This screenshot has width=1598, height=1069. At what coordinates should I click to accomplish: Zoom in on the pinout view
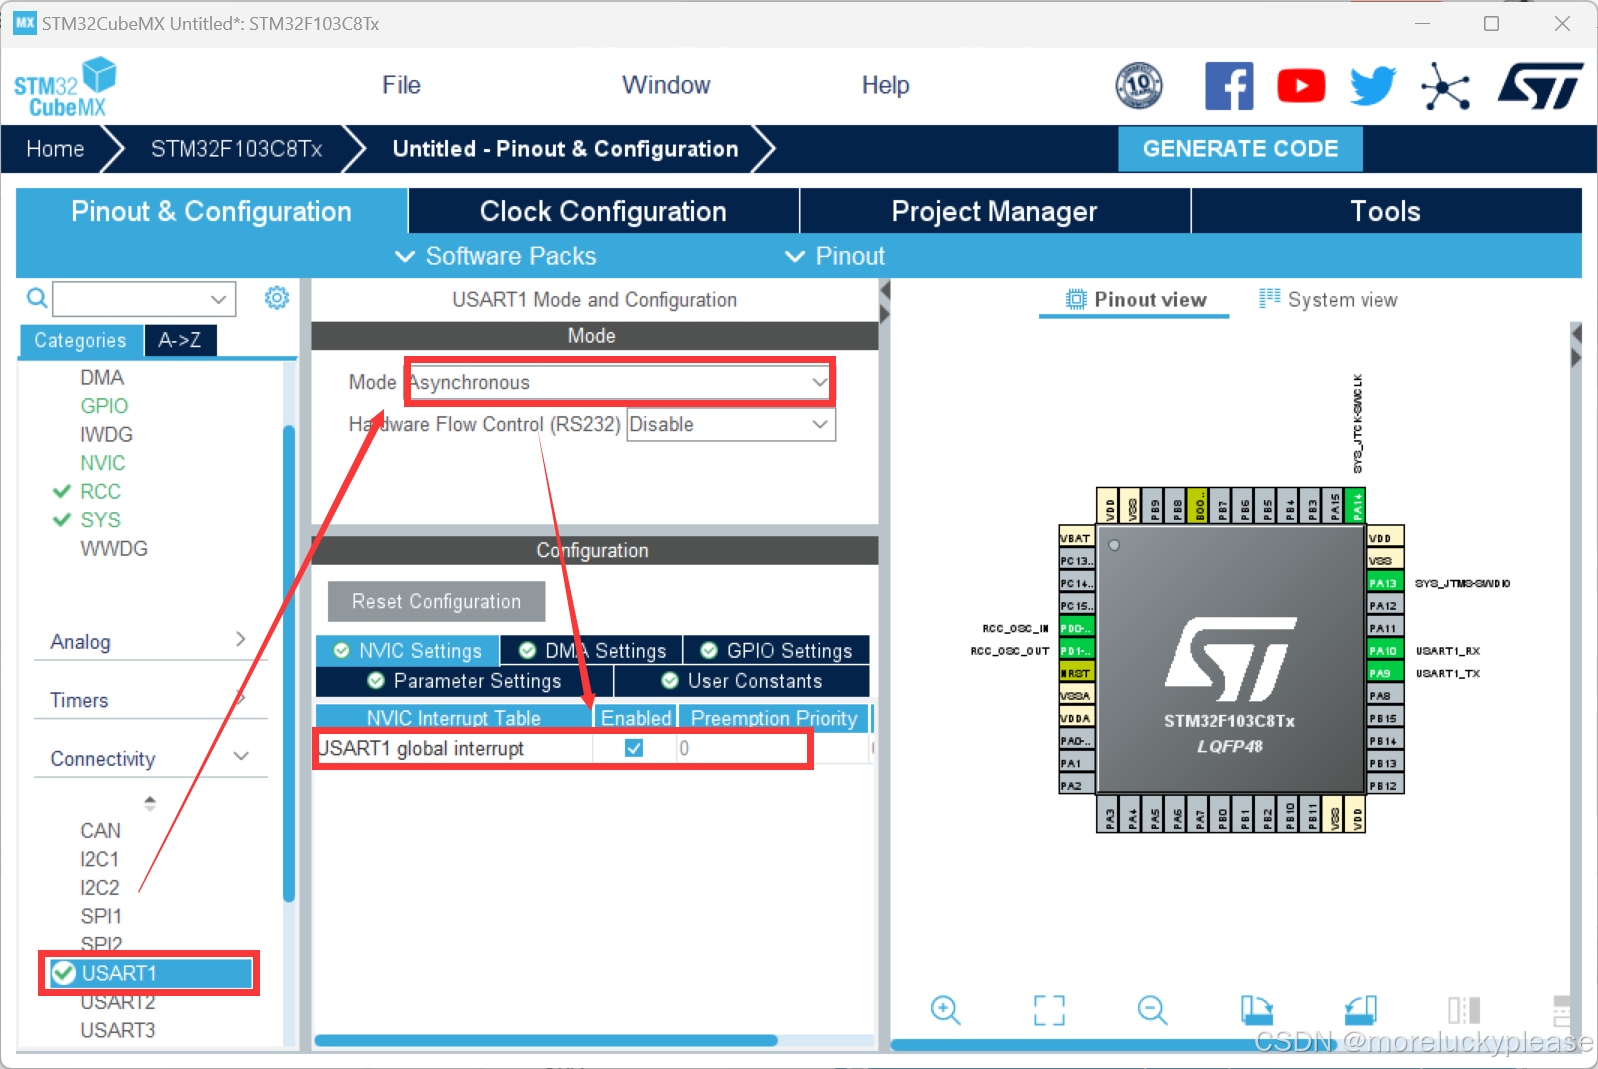[945, 1010]
